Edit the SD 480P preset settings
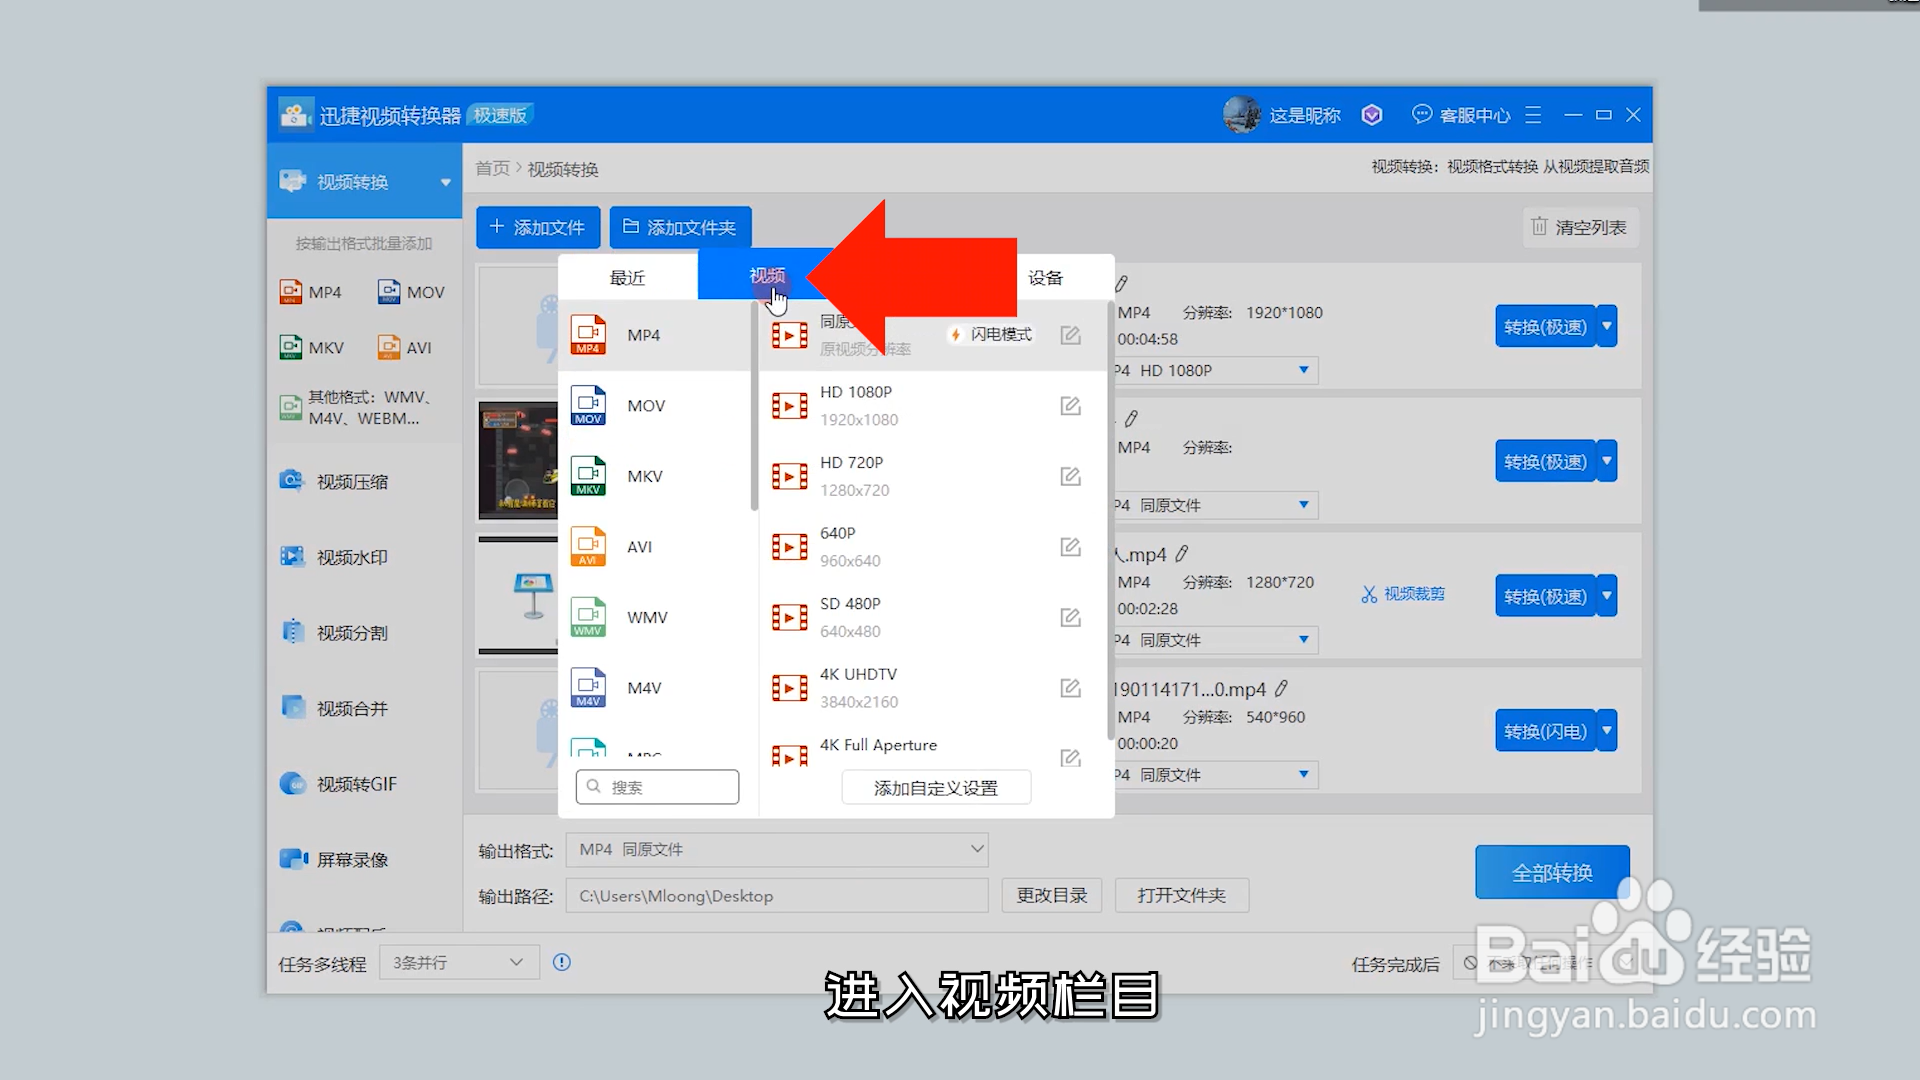 pyautogui.click(x=1070, y=617)
